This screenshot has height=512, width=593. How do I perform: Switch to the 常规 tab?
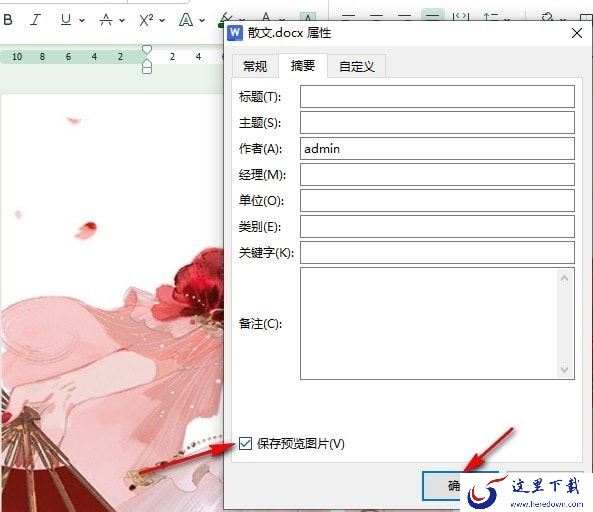(255, 67)
